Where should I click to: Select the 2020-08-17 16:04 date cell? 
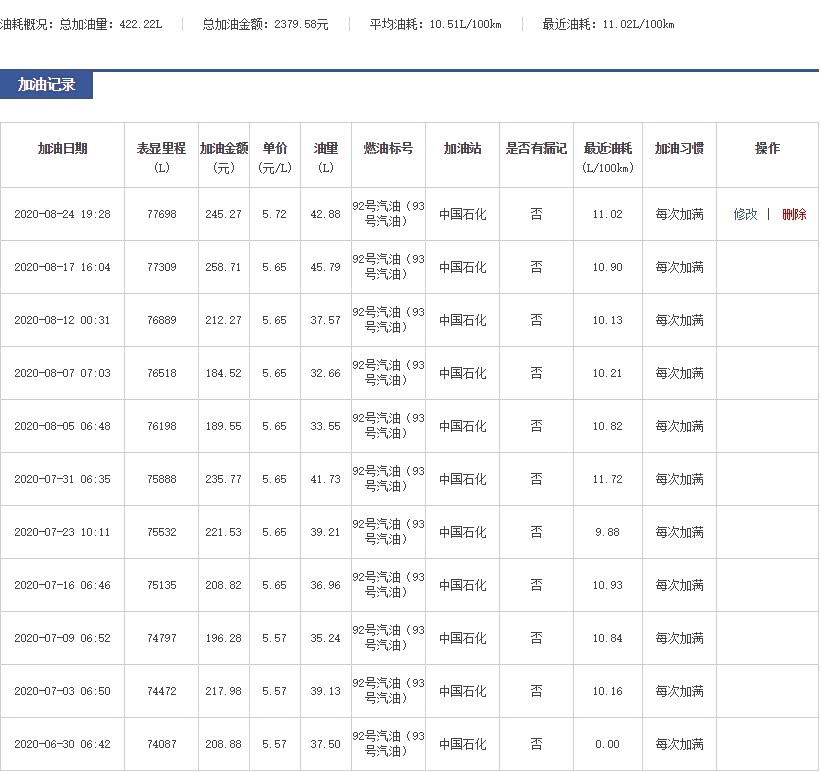[62, 267]
